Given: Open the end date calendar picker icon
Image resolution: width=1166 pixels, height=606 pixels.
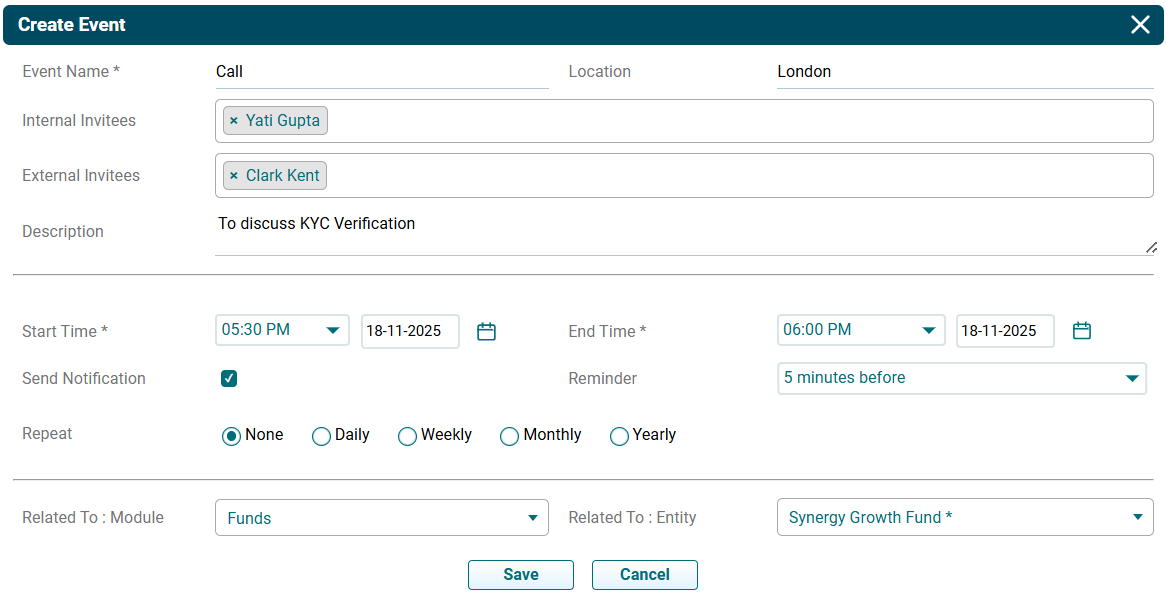Looking at the screenshot, I should pyautogui.click(x=1081, y=331).
